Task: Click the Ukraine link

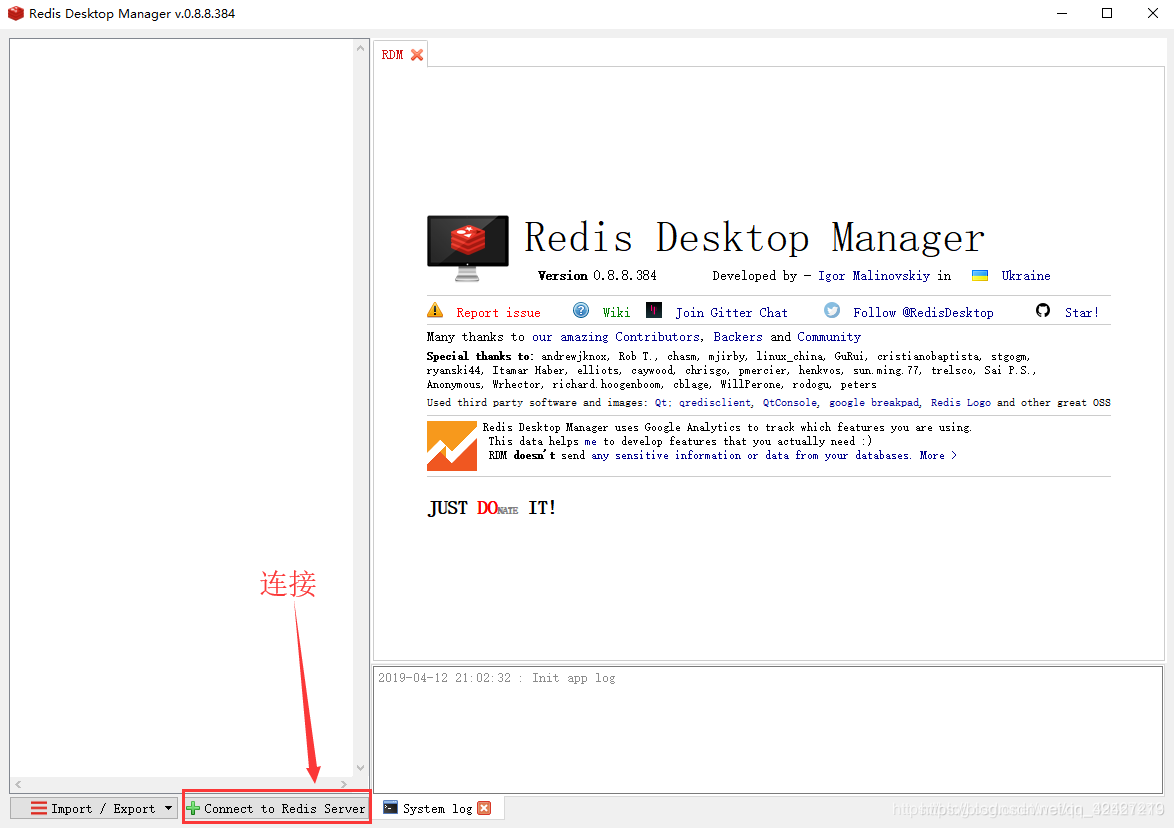Action: click(x=1026, y=276)
